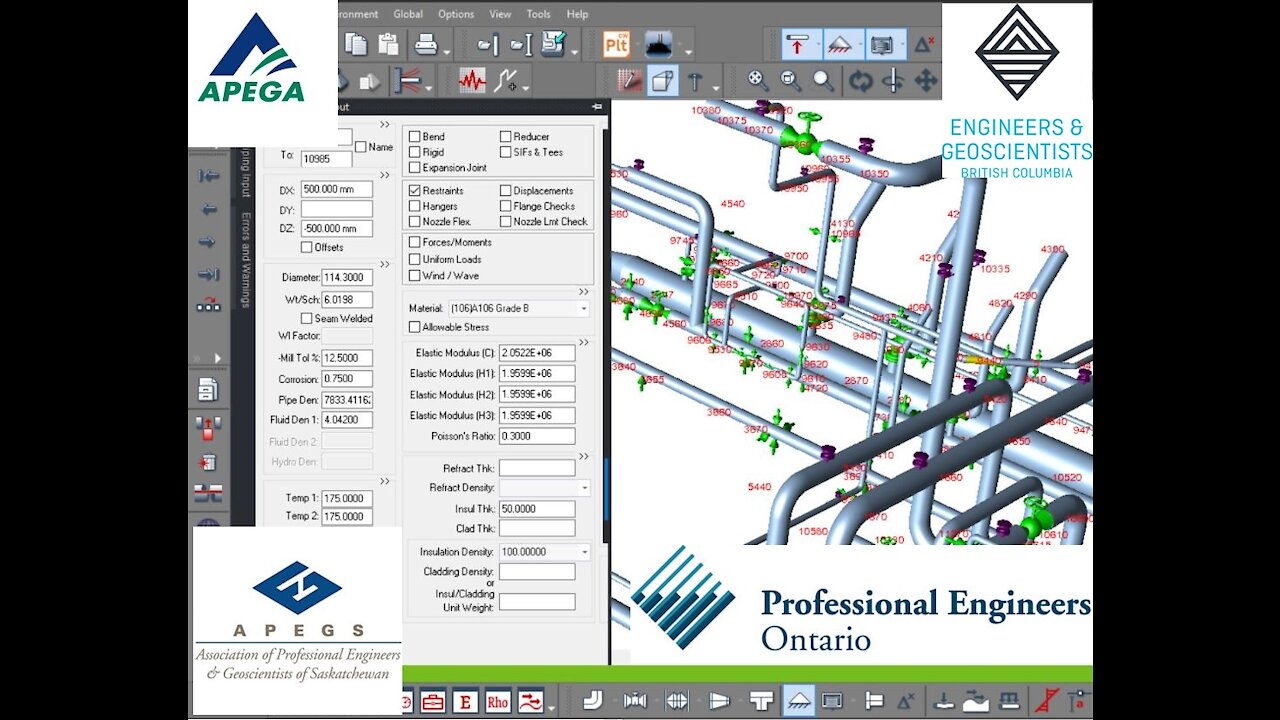Click the jump to last element arrow icon
1280x720 pixels.
point(208,274)
